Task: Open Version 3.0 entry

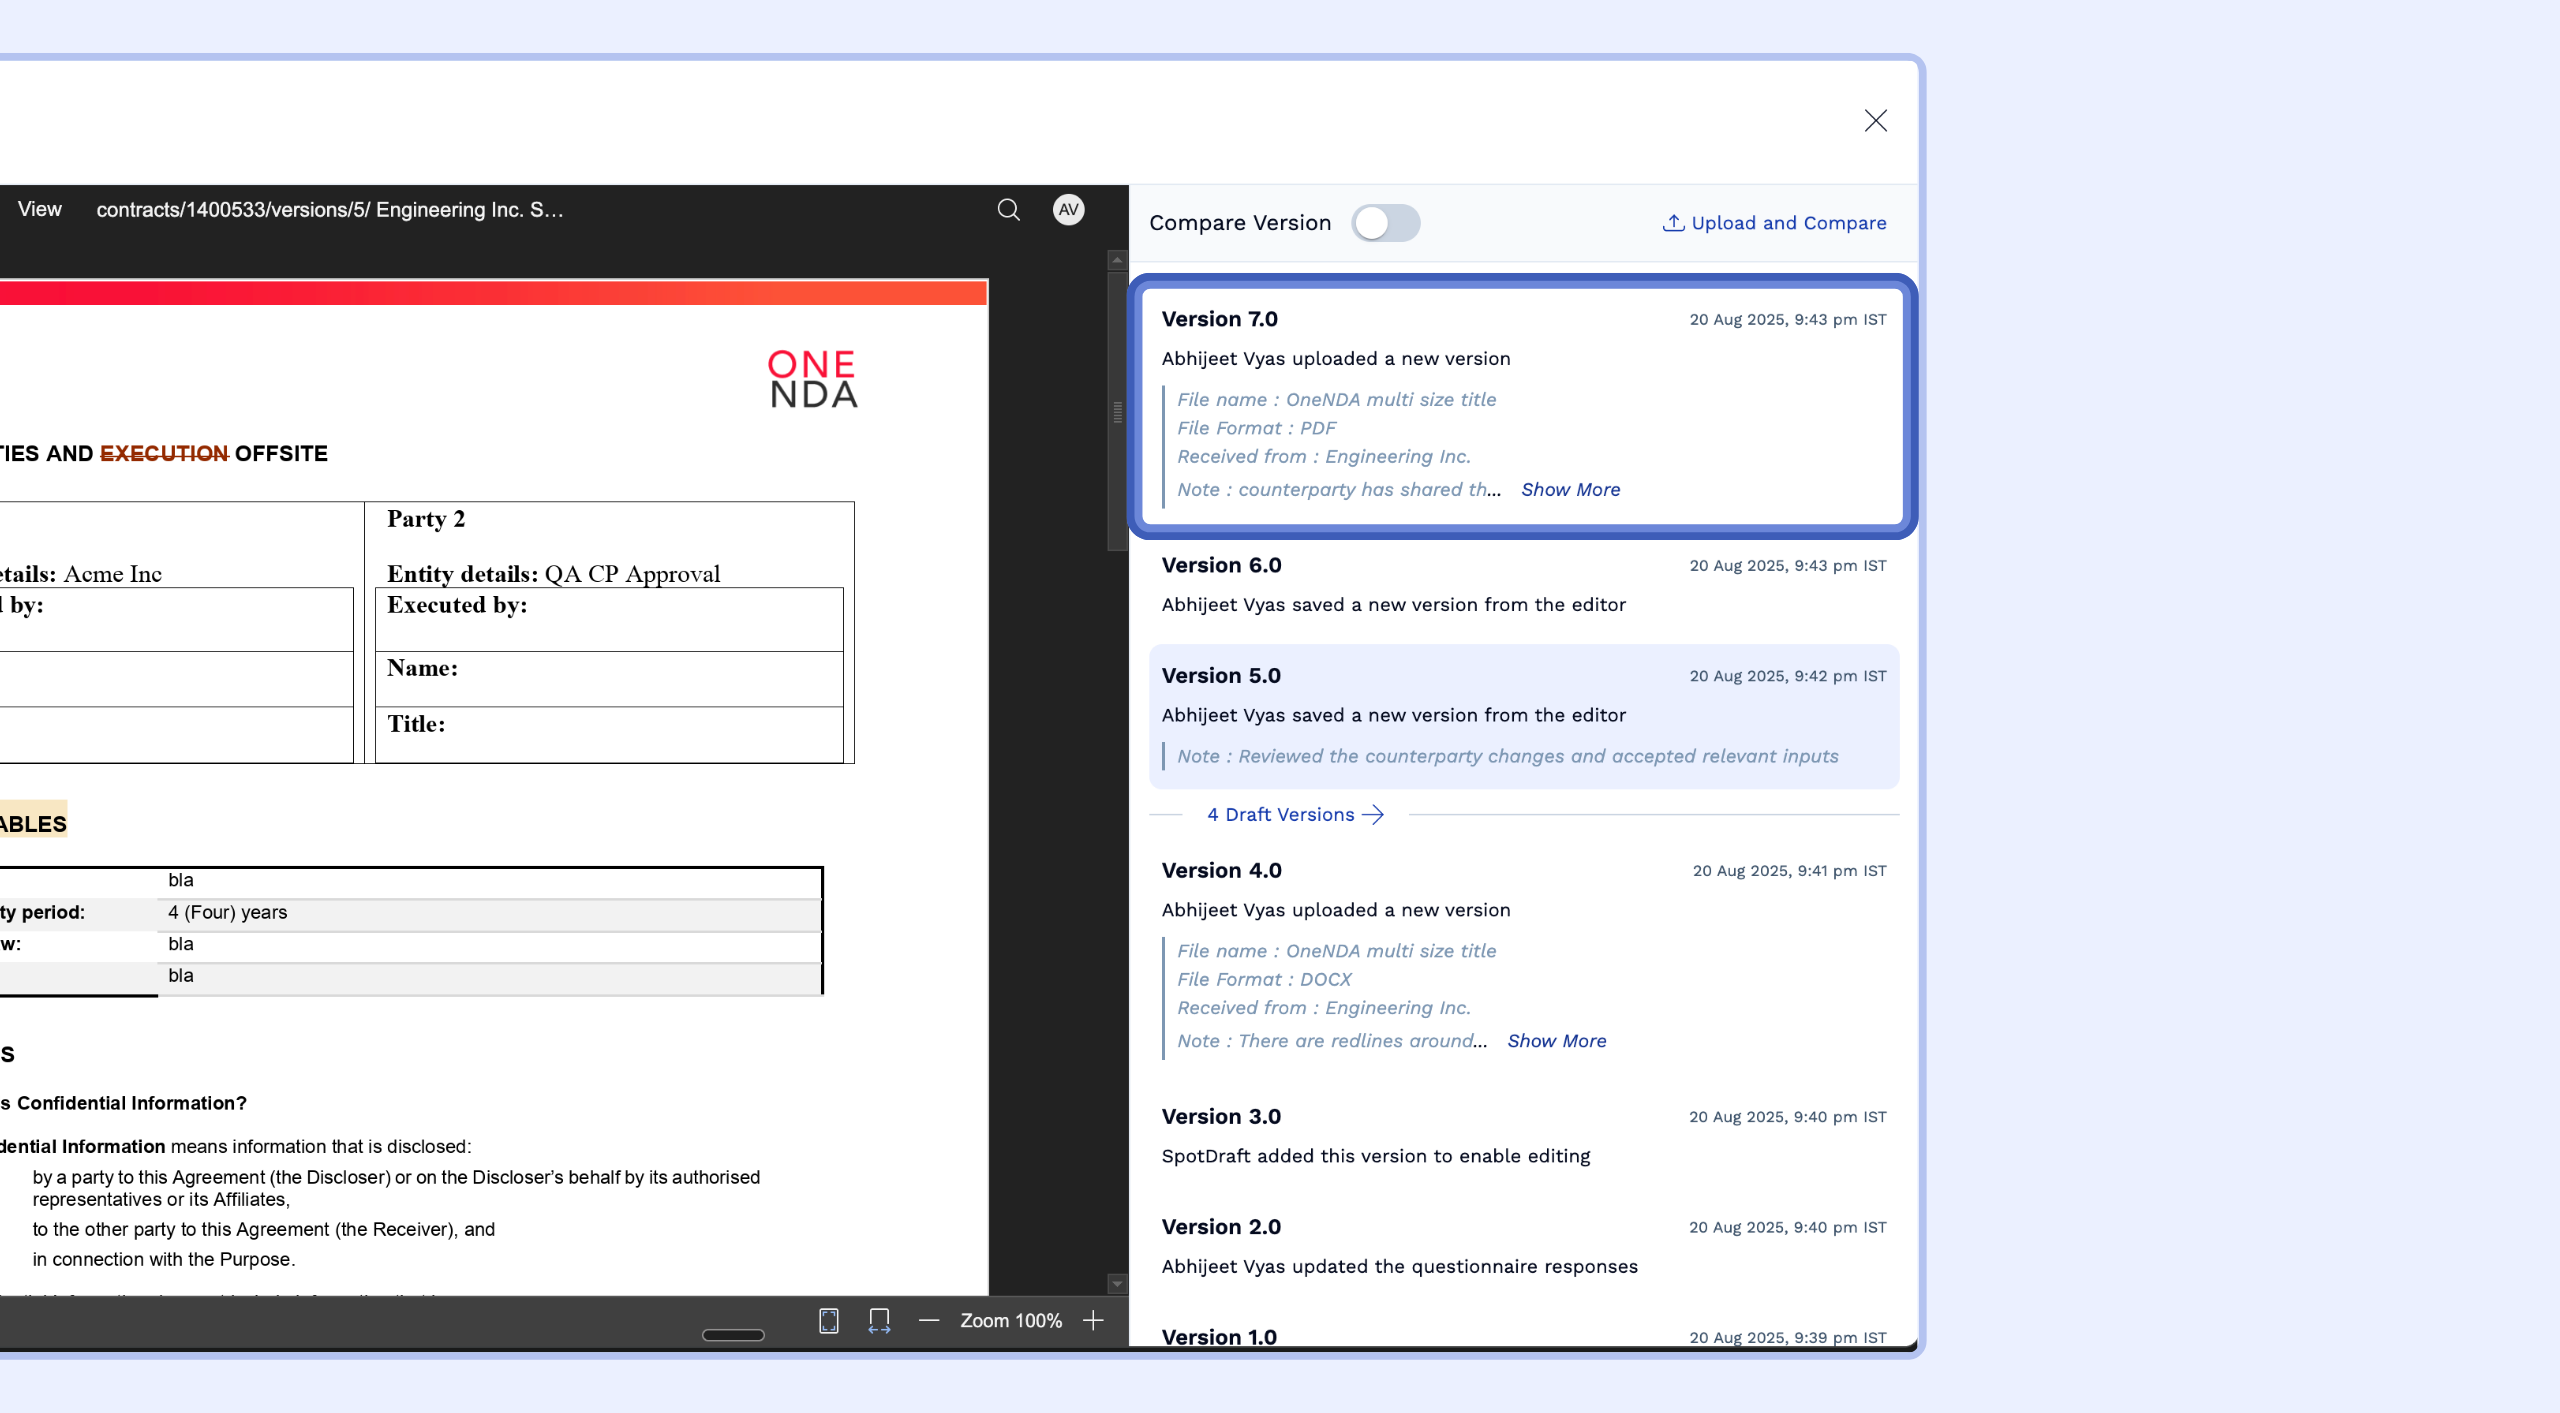Action: tap(1523, 1135)
